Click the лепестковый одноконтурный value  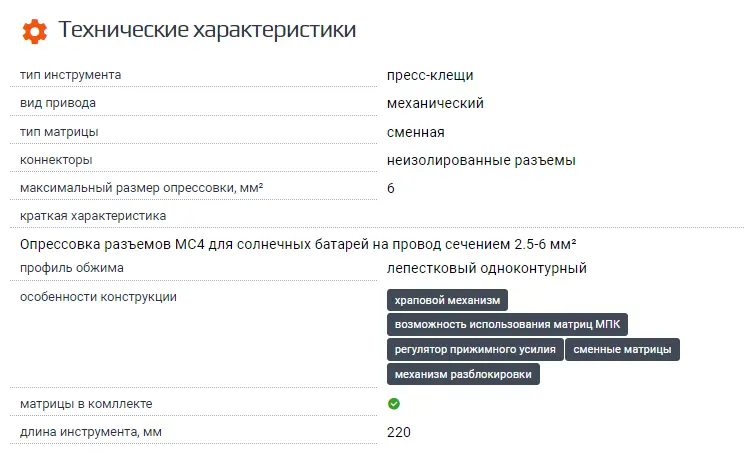tap(486, 268)
